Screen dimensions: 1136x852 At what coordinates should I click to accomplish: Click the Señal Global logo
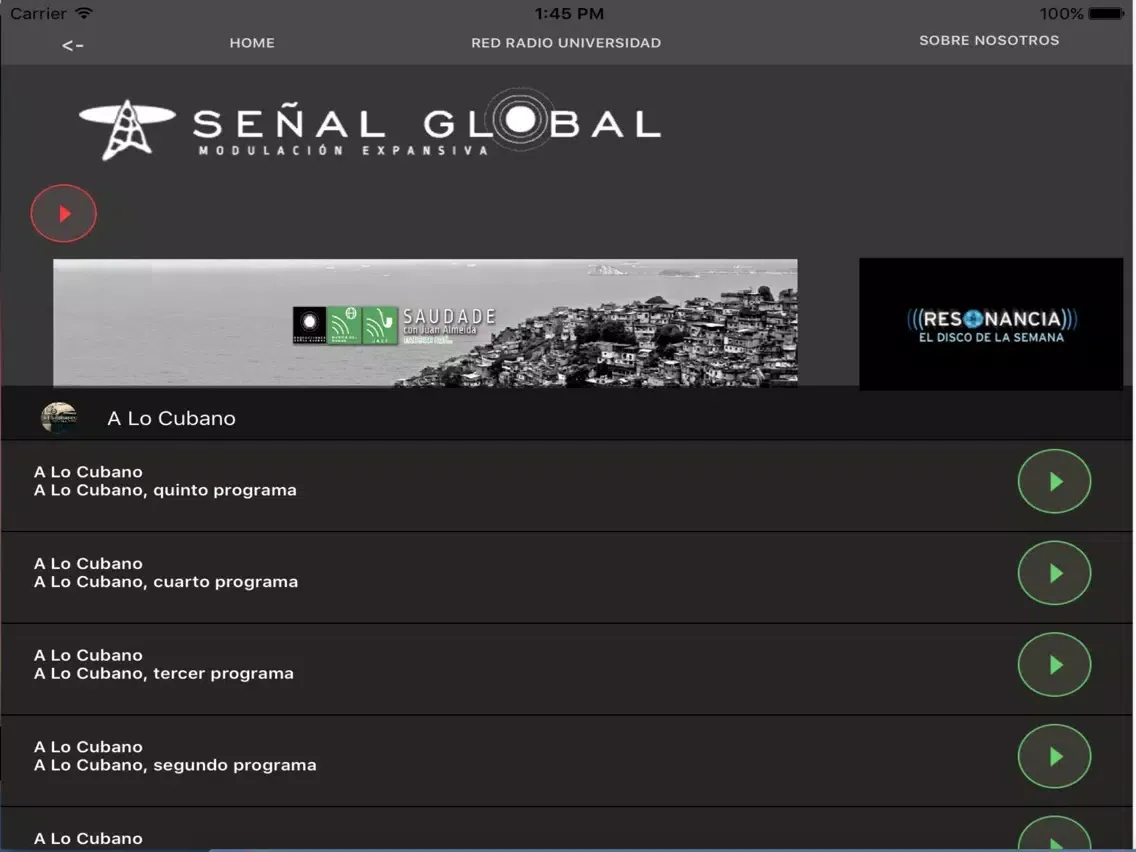pos(369,125)
